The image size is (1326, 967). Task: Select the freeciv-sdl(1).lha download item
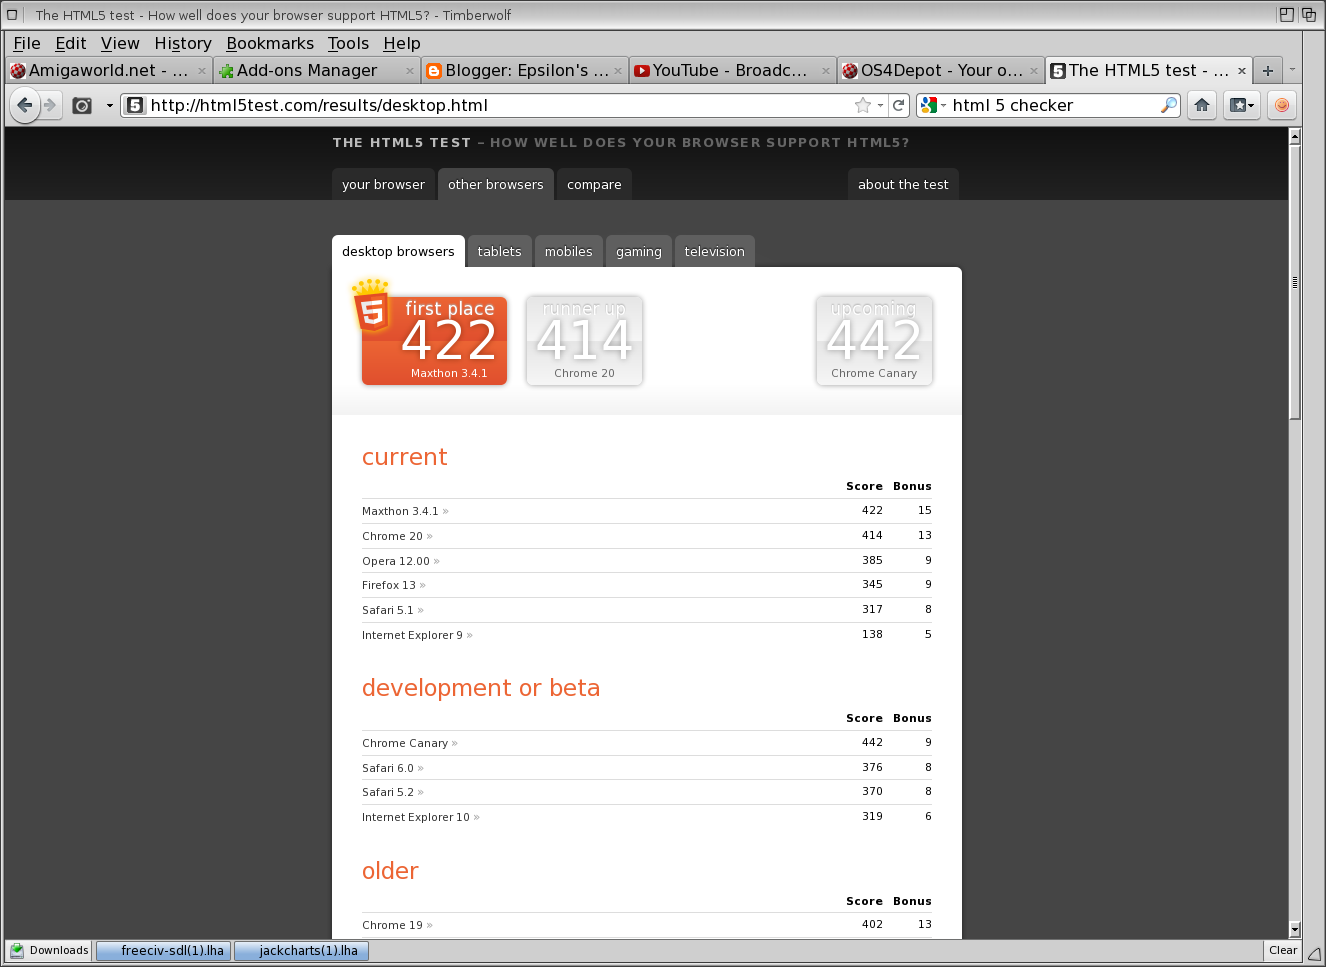[163, 950]
